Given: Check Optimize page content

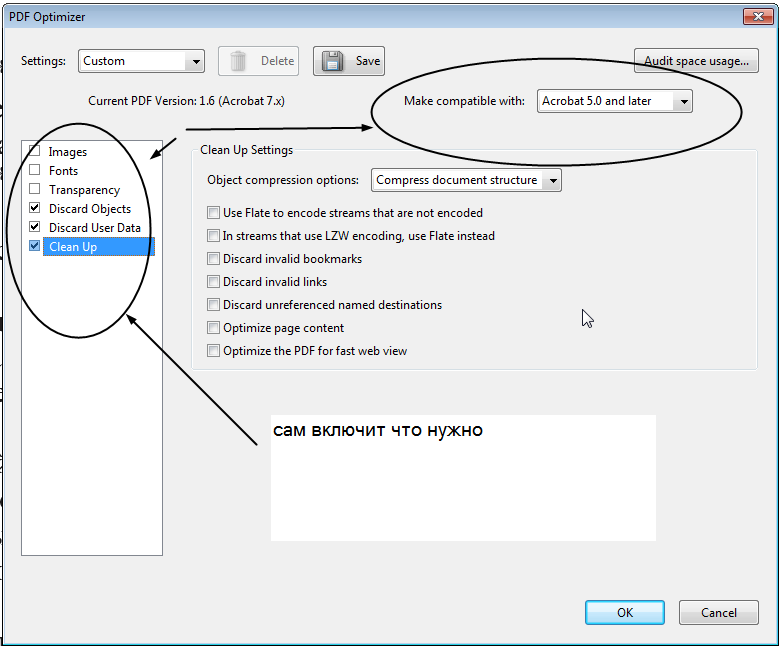Looking at the screenshot, I should [x=213, y=327].
